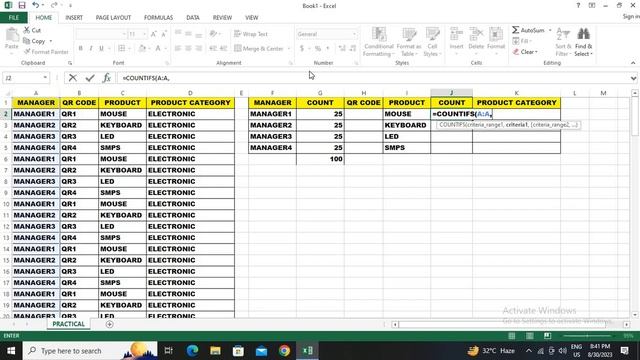
Task: Cancel formula entry with the X icon
Action: [x=73, y=78]
